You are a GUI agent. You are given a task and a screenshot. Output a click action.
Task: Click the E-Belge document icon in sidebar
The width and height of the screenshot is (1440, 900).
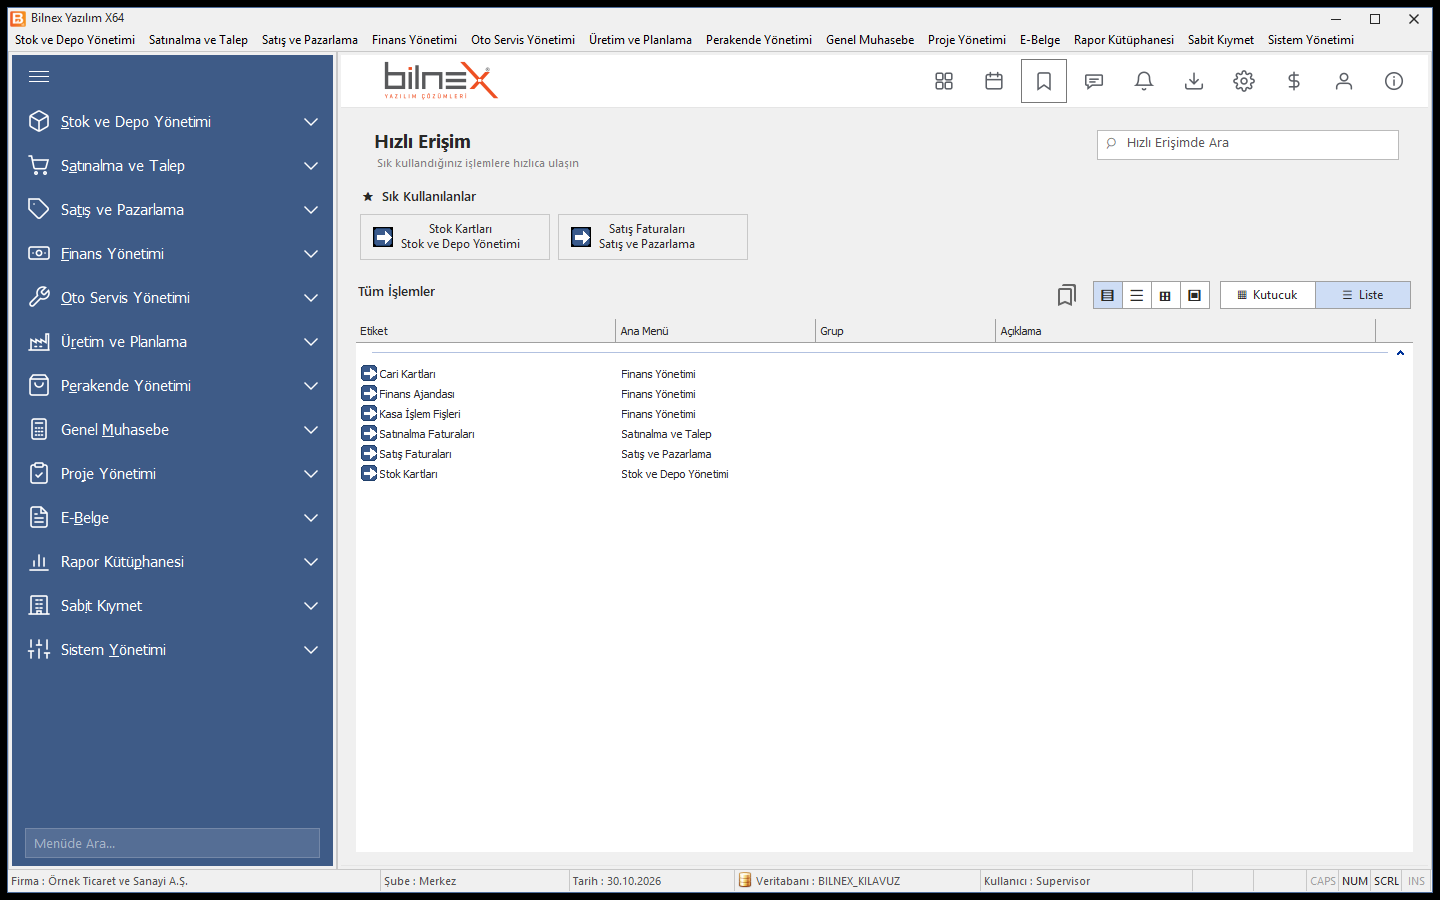(39, 517)
